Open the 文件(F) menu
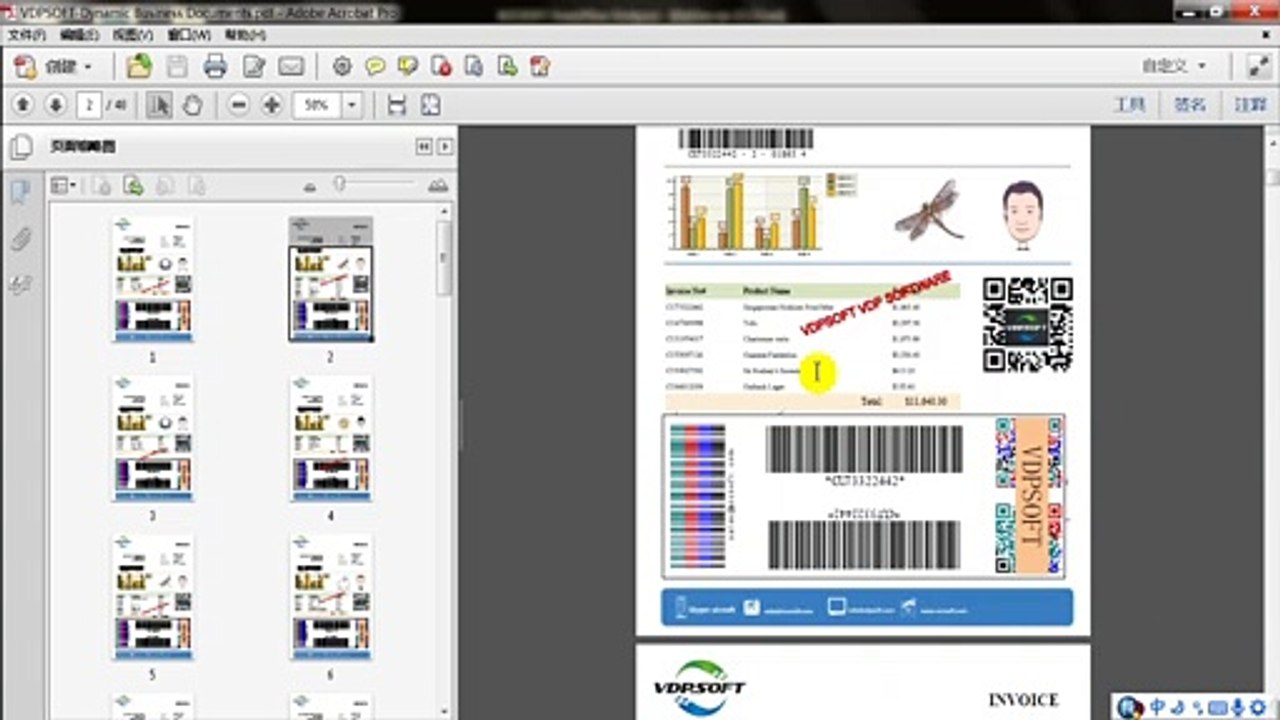 (26, 34)
